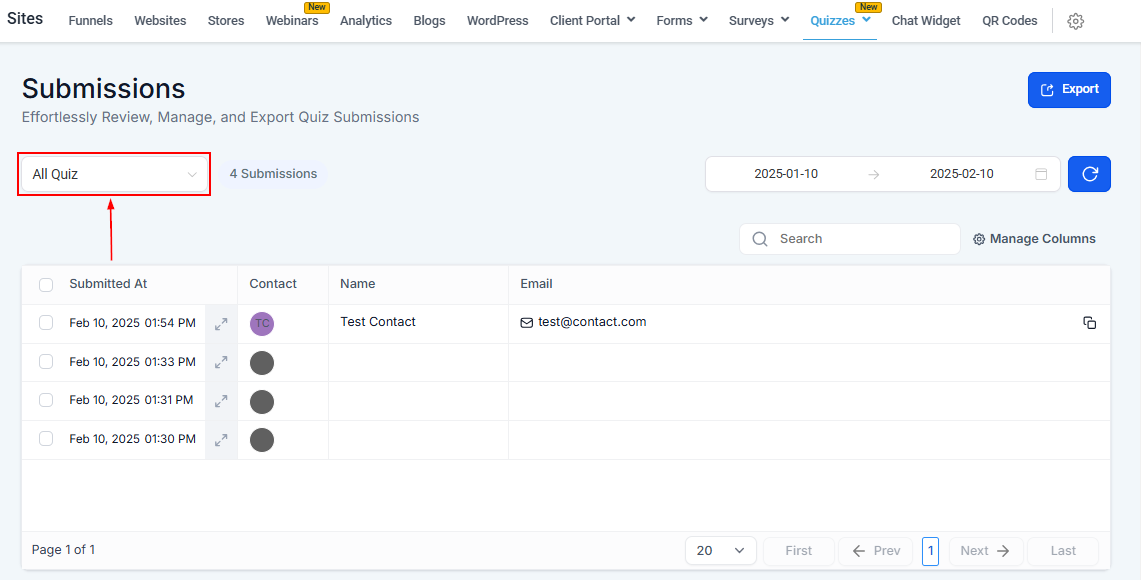
Task: Expand the Quizzes menu
Action: point(840,20)
